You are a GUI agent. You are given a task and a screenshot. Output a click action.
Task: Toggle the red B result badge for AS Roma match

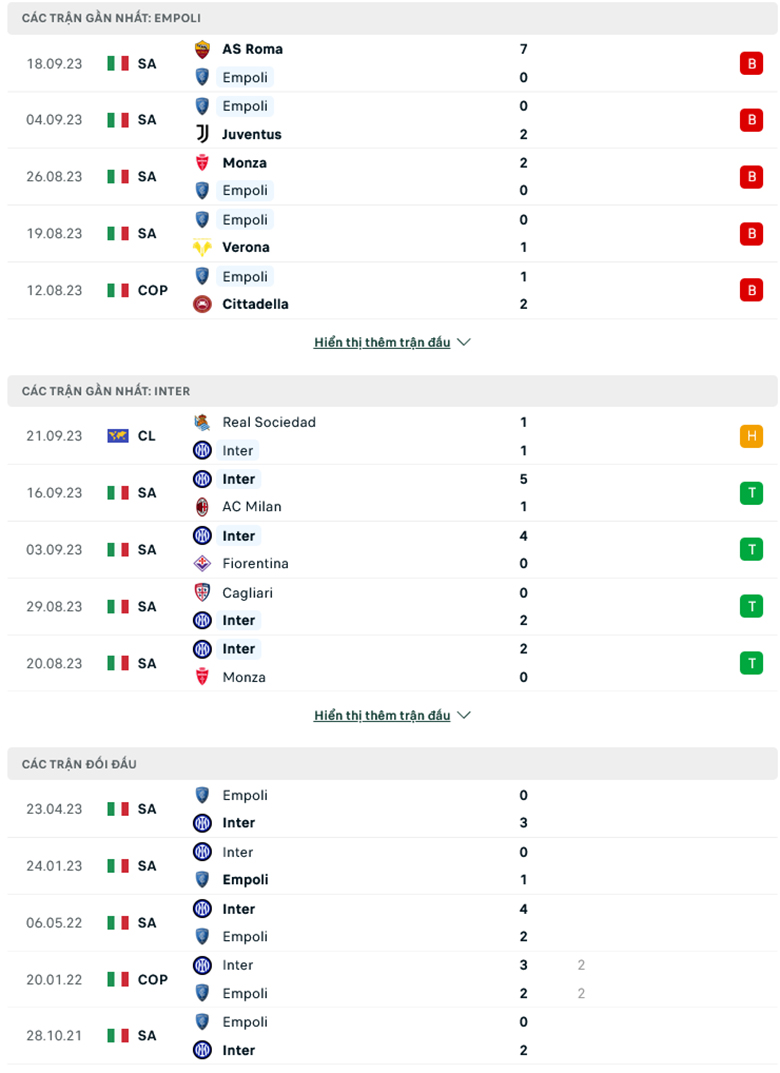tap(751, 63)
